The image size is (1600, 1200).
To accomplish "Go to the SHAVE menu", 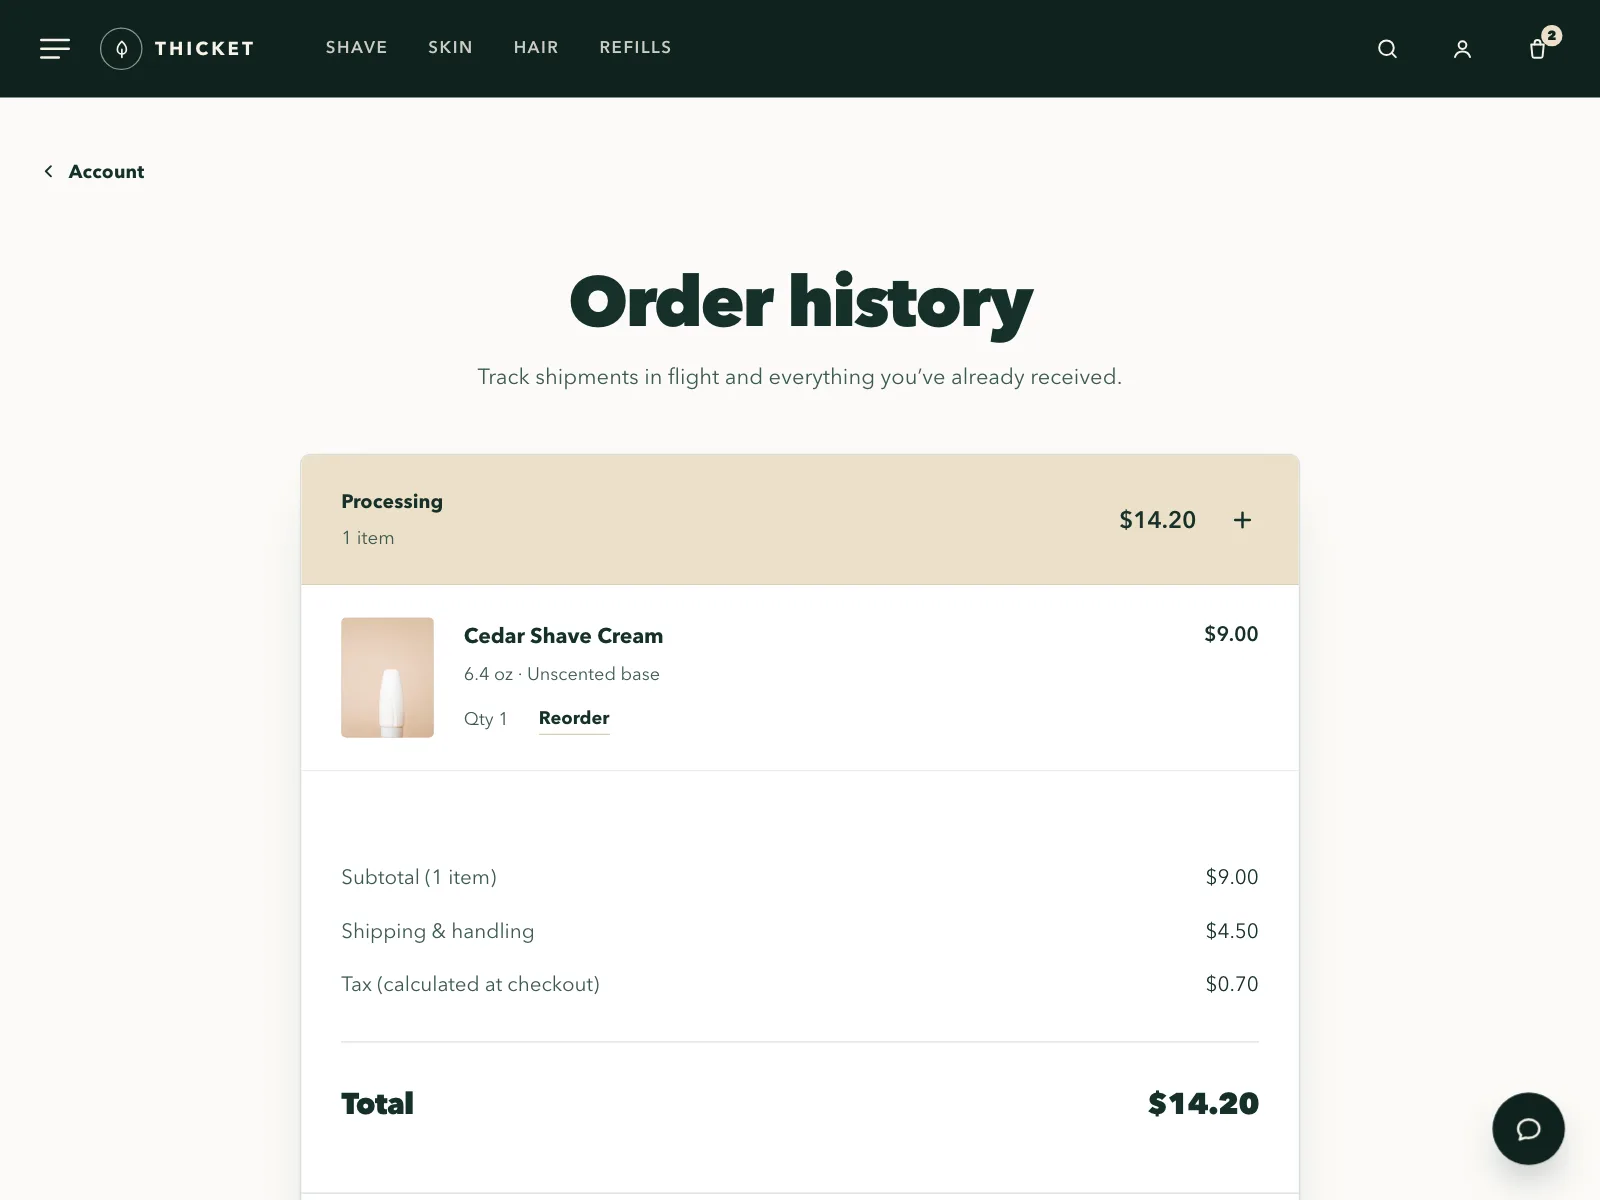I will (x=356, y=47).
